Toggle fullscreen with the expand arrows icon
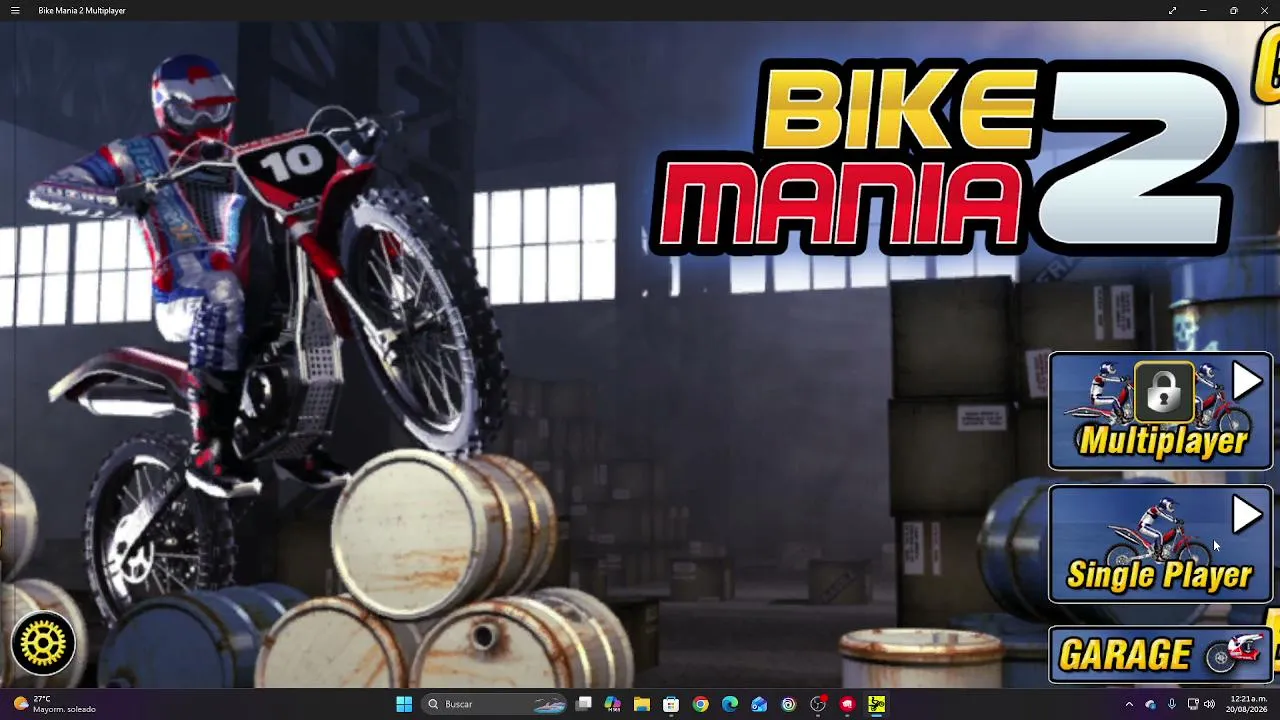Viewport: 1280px width, 720px height. [1172, 10]
